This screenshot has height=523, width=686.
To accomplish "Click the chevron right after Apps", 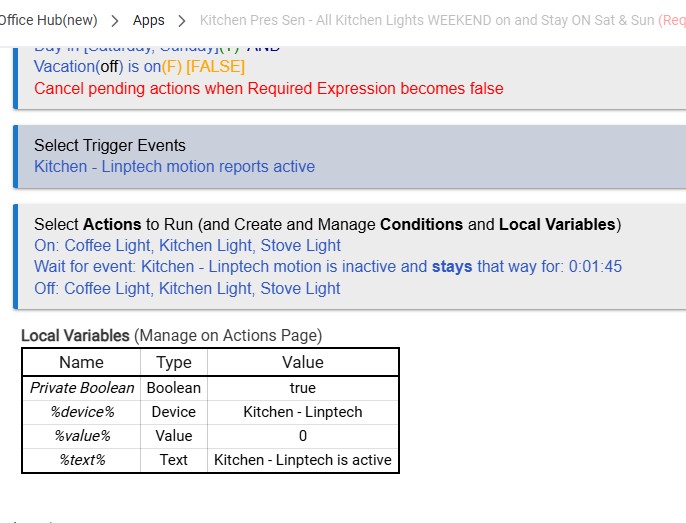I will coord(181,20).
